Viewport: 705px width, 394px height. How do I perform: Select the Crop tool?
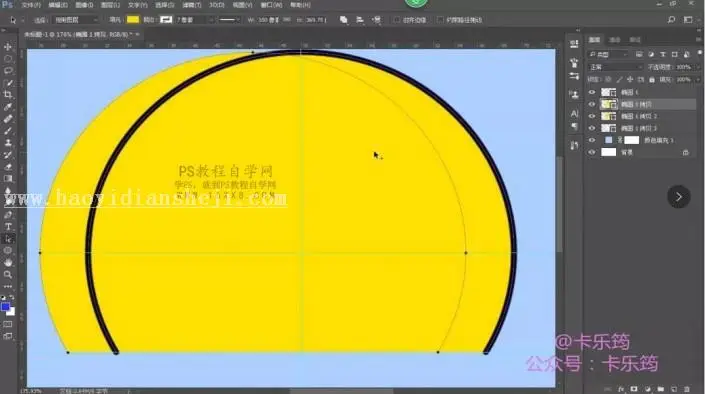pyautogui.click(x=8, y=95)
